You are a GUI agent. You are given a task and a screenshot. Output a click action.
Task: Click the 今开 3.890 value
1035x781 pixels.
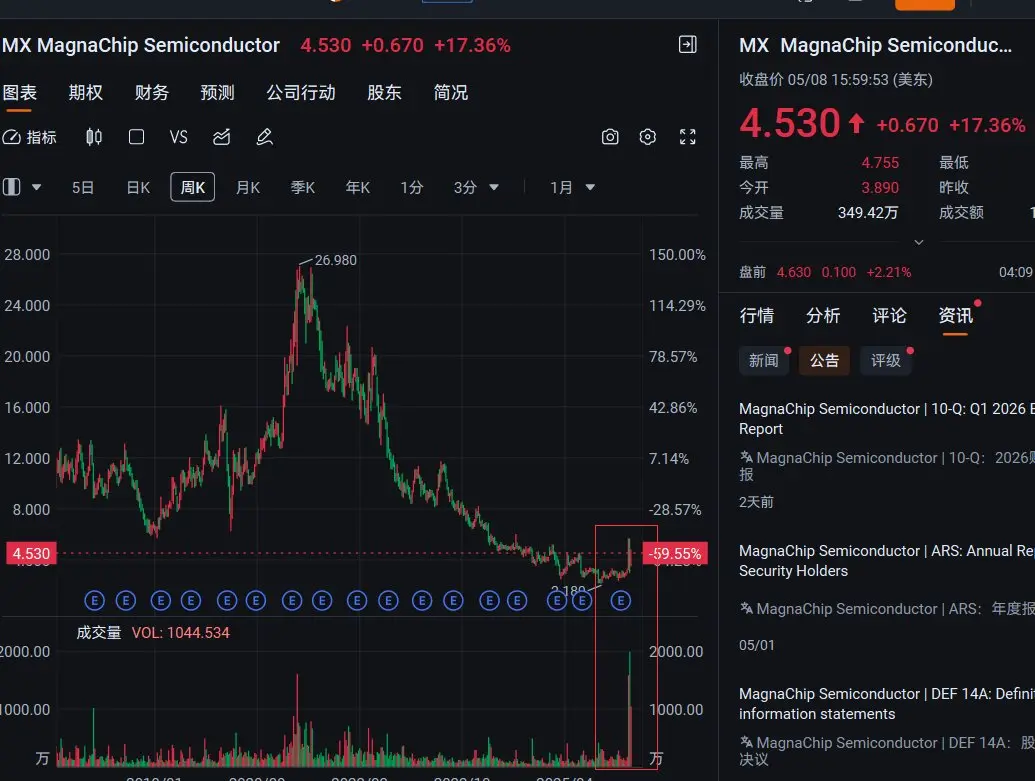pyautogui.click(x=880, y=187)
